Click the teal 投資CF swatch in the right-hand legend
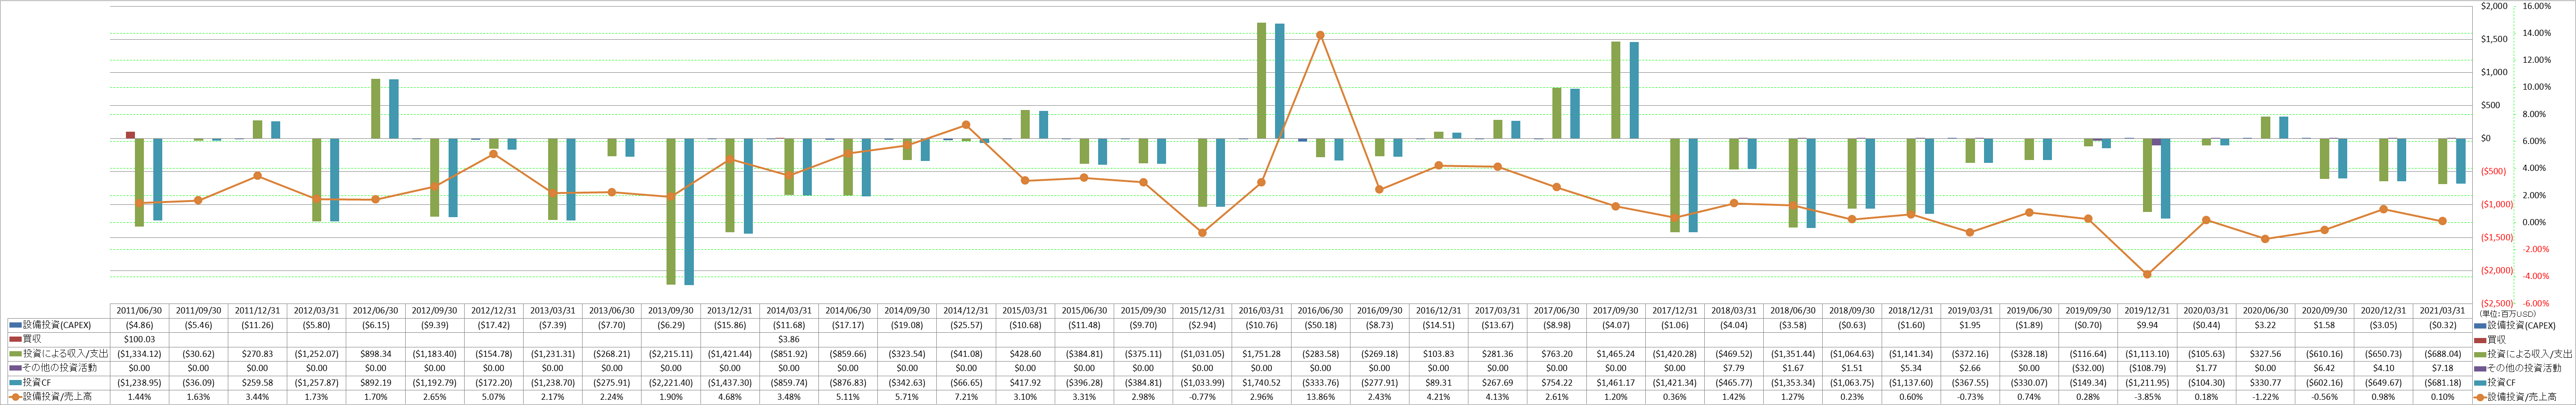2576x405 pixels. 2480,382
